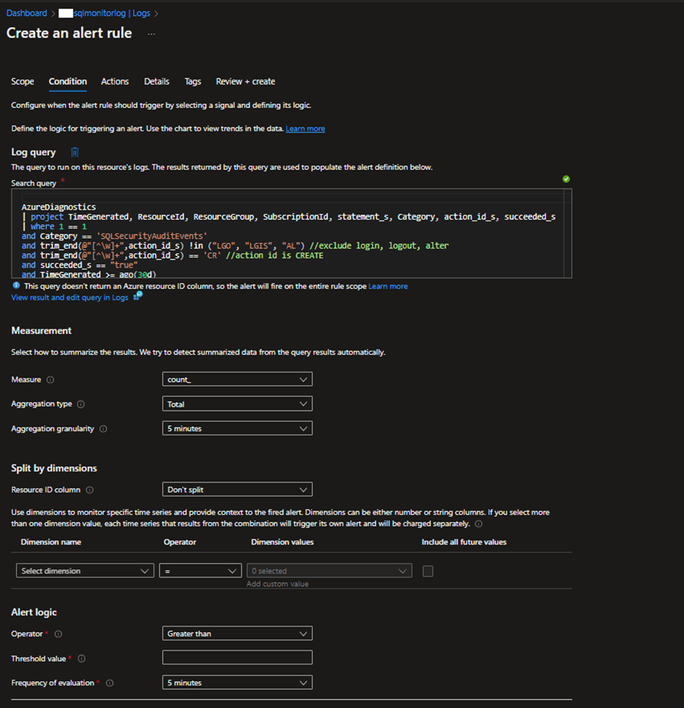Open the Dimension values 0 selected dropdown
The image size is (684, 708).
coord(330,571)
